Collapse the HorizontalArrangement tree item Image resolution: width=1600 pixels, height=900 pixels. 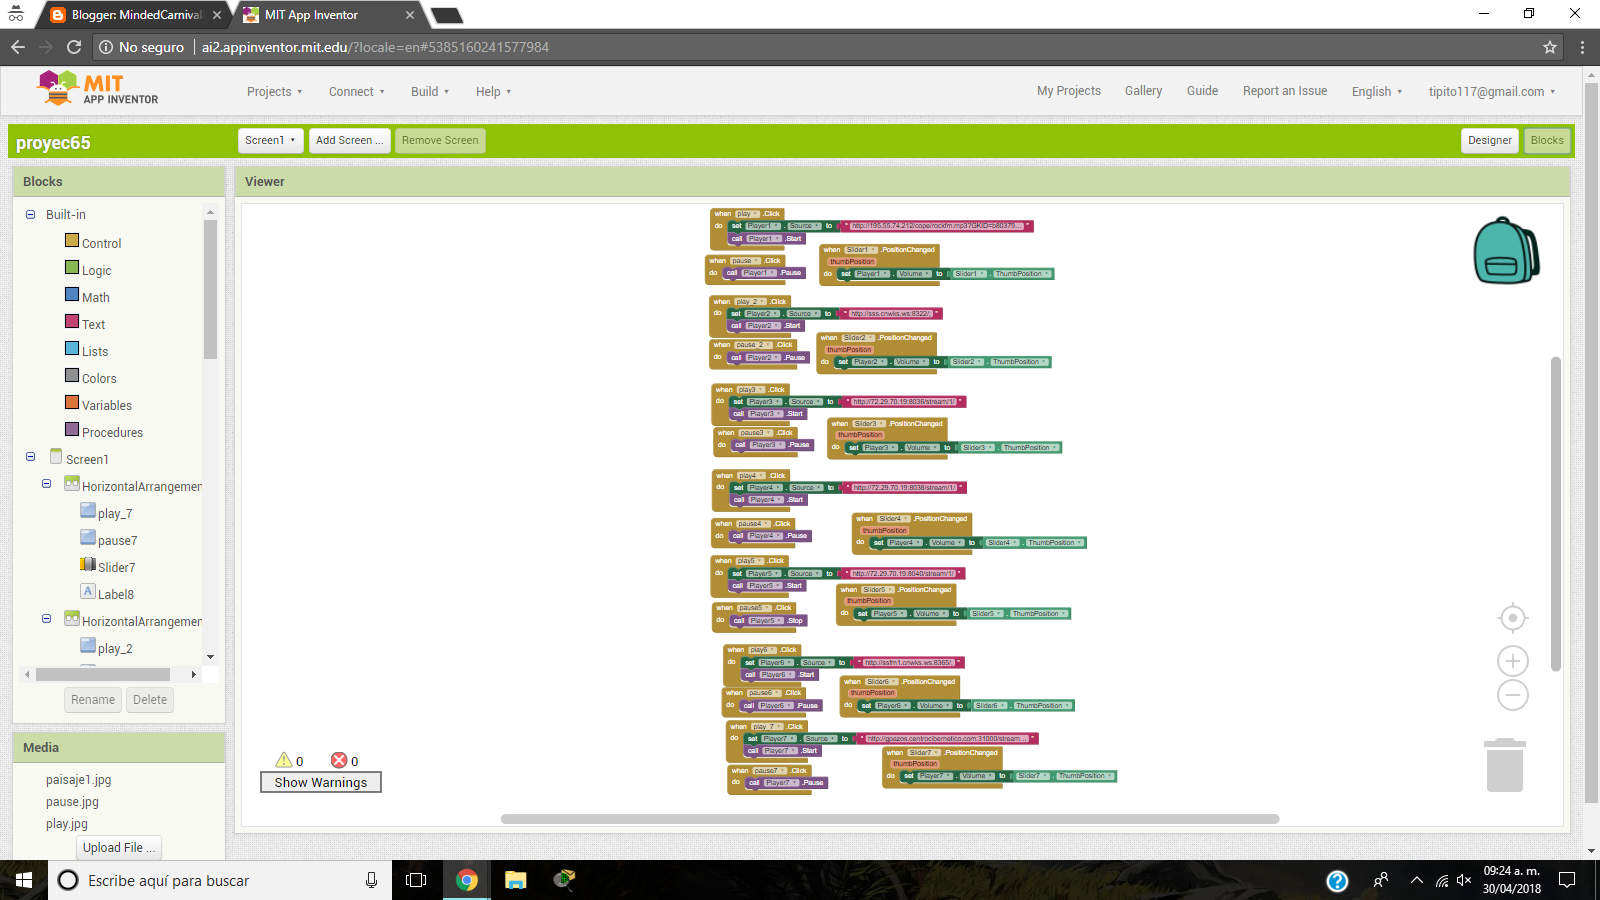coord(46,483)
